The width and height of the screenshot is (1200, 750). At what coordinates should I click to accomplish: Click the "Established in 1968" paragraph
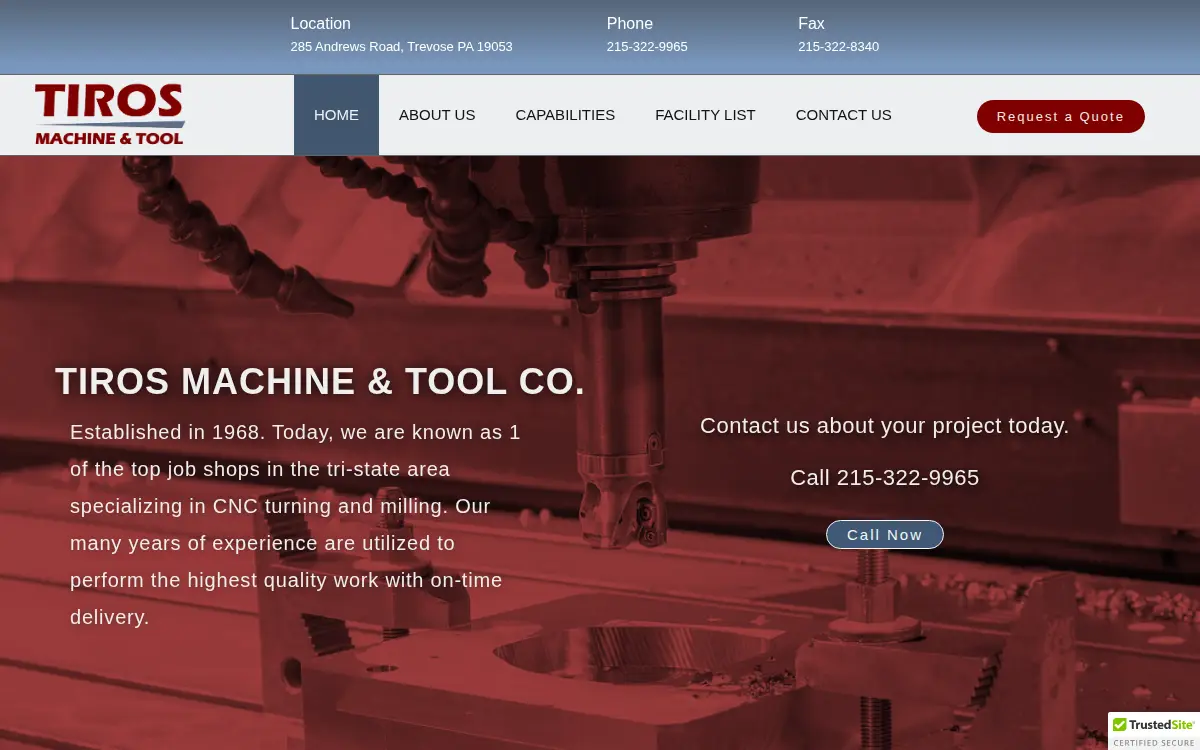[x=295, y=525]
